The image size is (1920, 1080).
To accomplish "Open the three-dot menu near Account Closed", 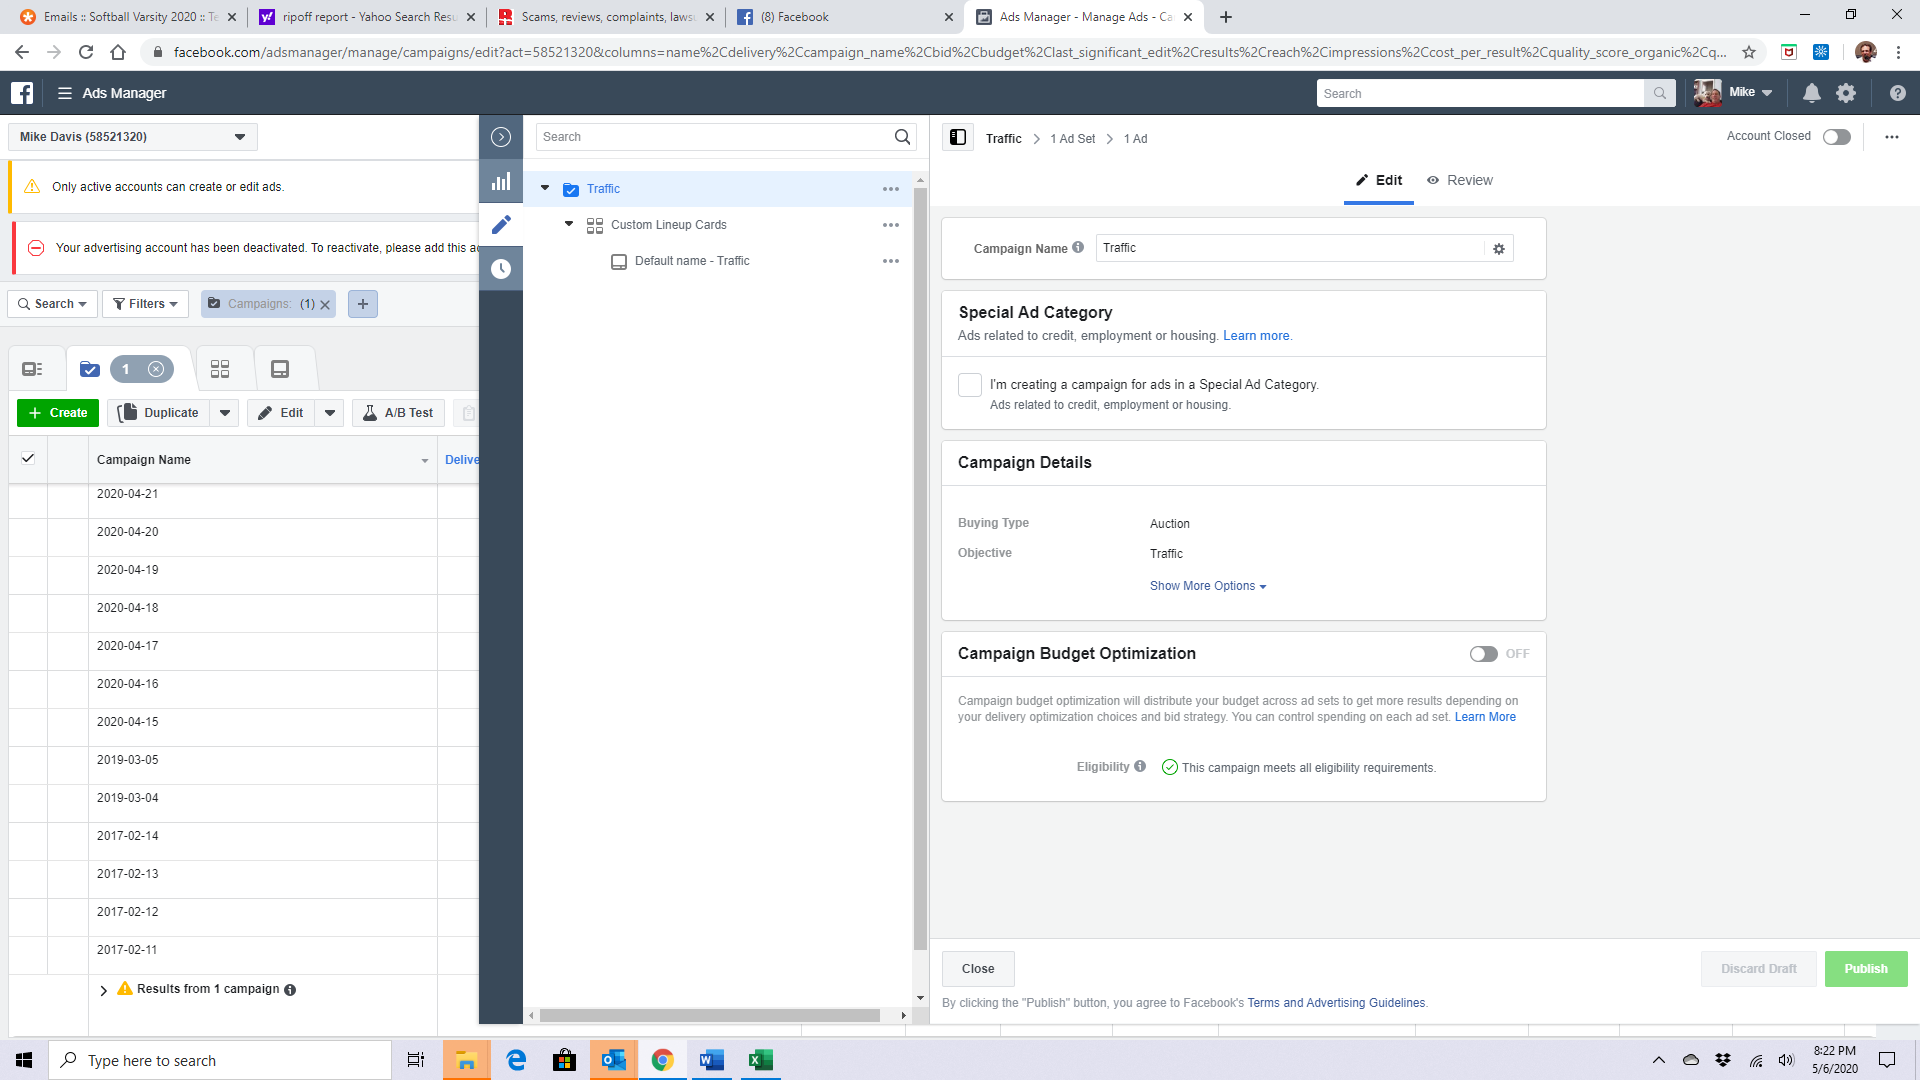I will (x=1892, y=137).
